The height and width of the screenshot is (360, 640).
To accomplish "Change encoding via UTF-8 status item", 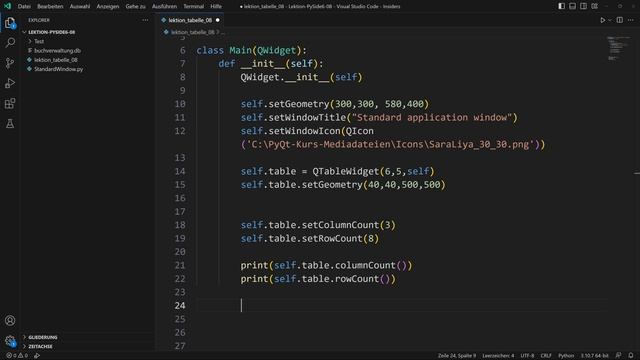I will tap(527, 356).
